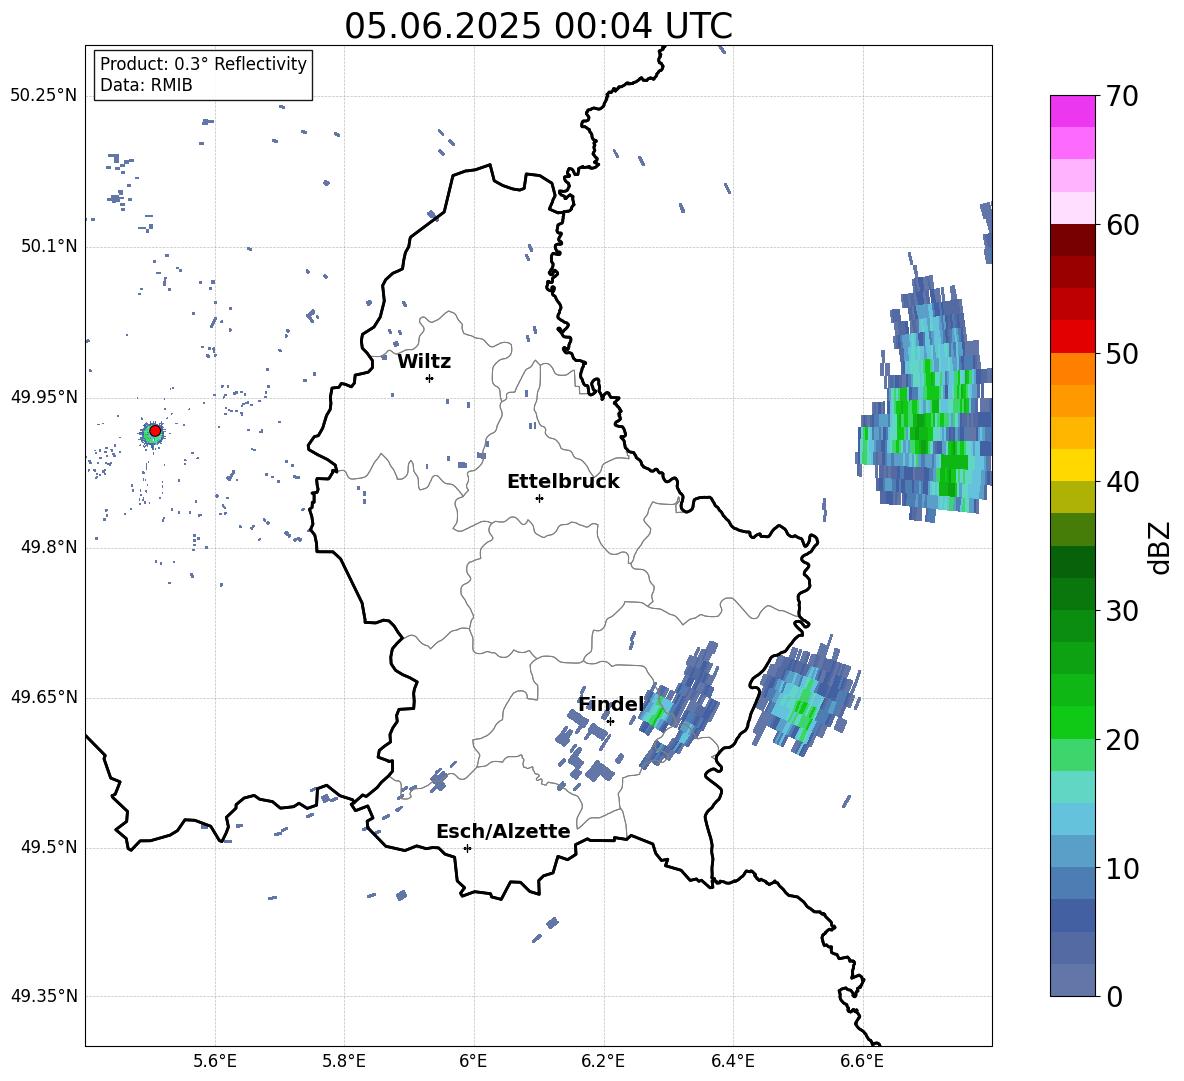Select the Esch/Alzette city label
This screenshot has height=1081, width=1184.
click(504, 831)
